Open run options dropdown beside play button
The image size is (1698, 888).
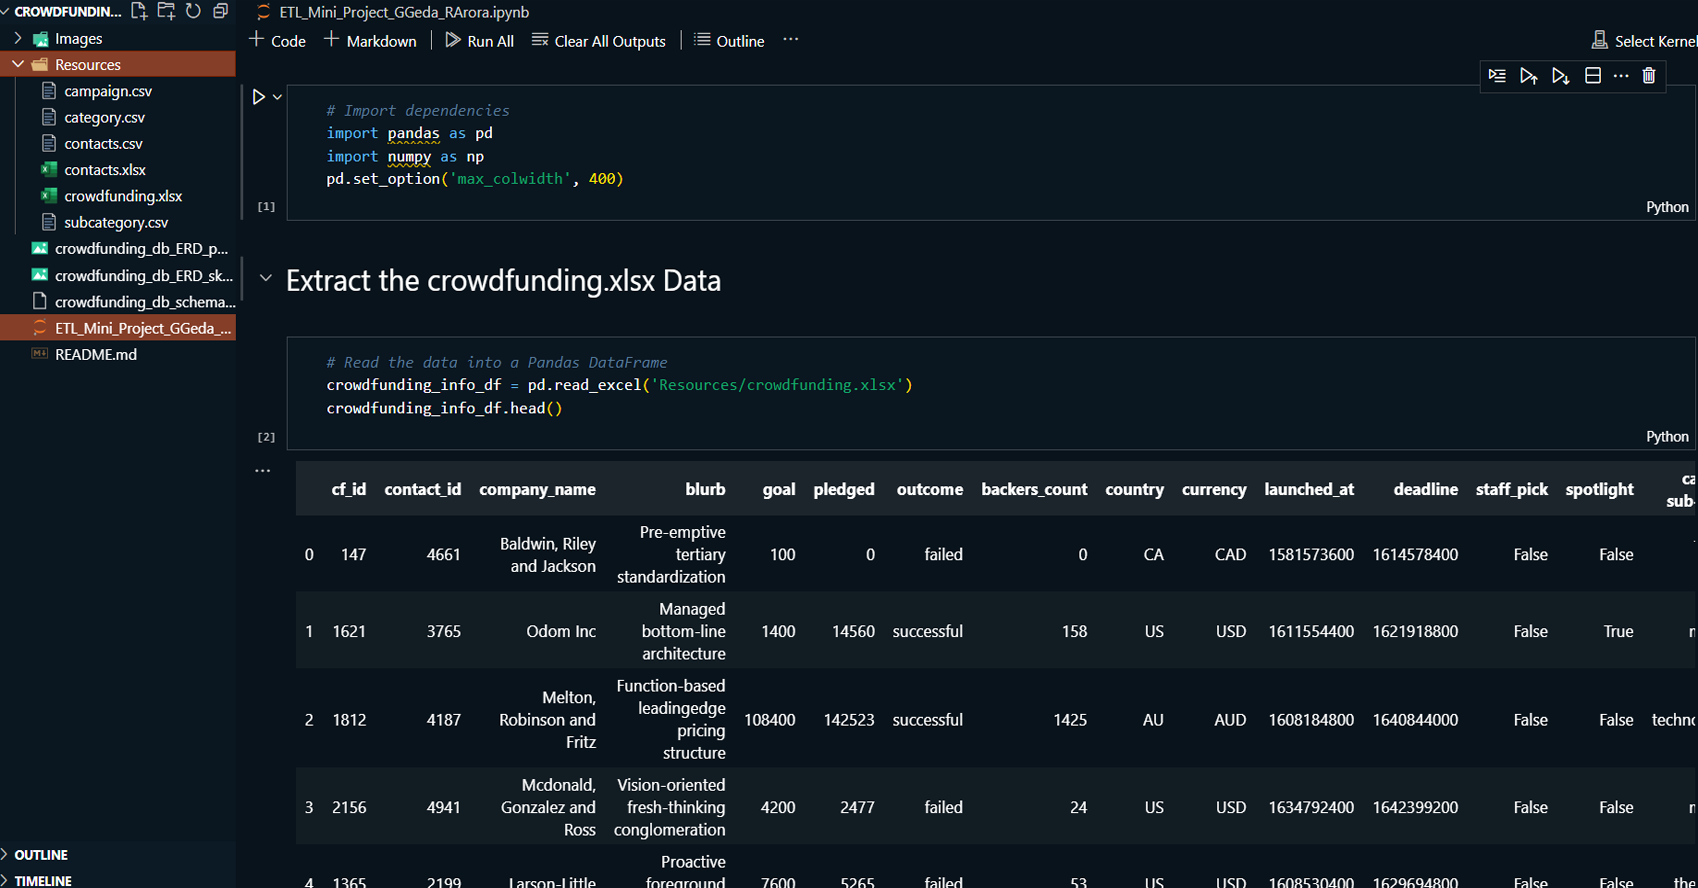coord(277,97)
